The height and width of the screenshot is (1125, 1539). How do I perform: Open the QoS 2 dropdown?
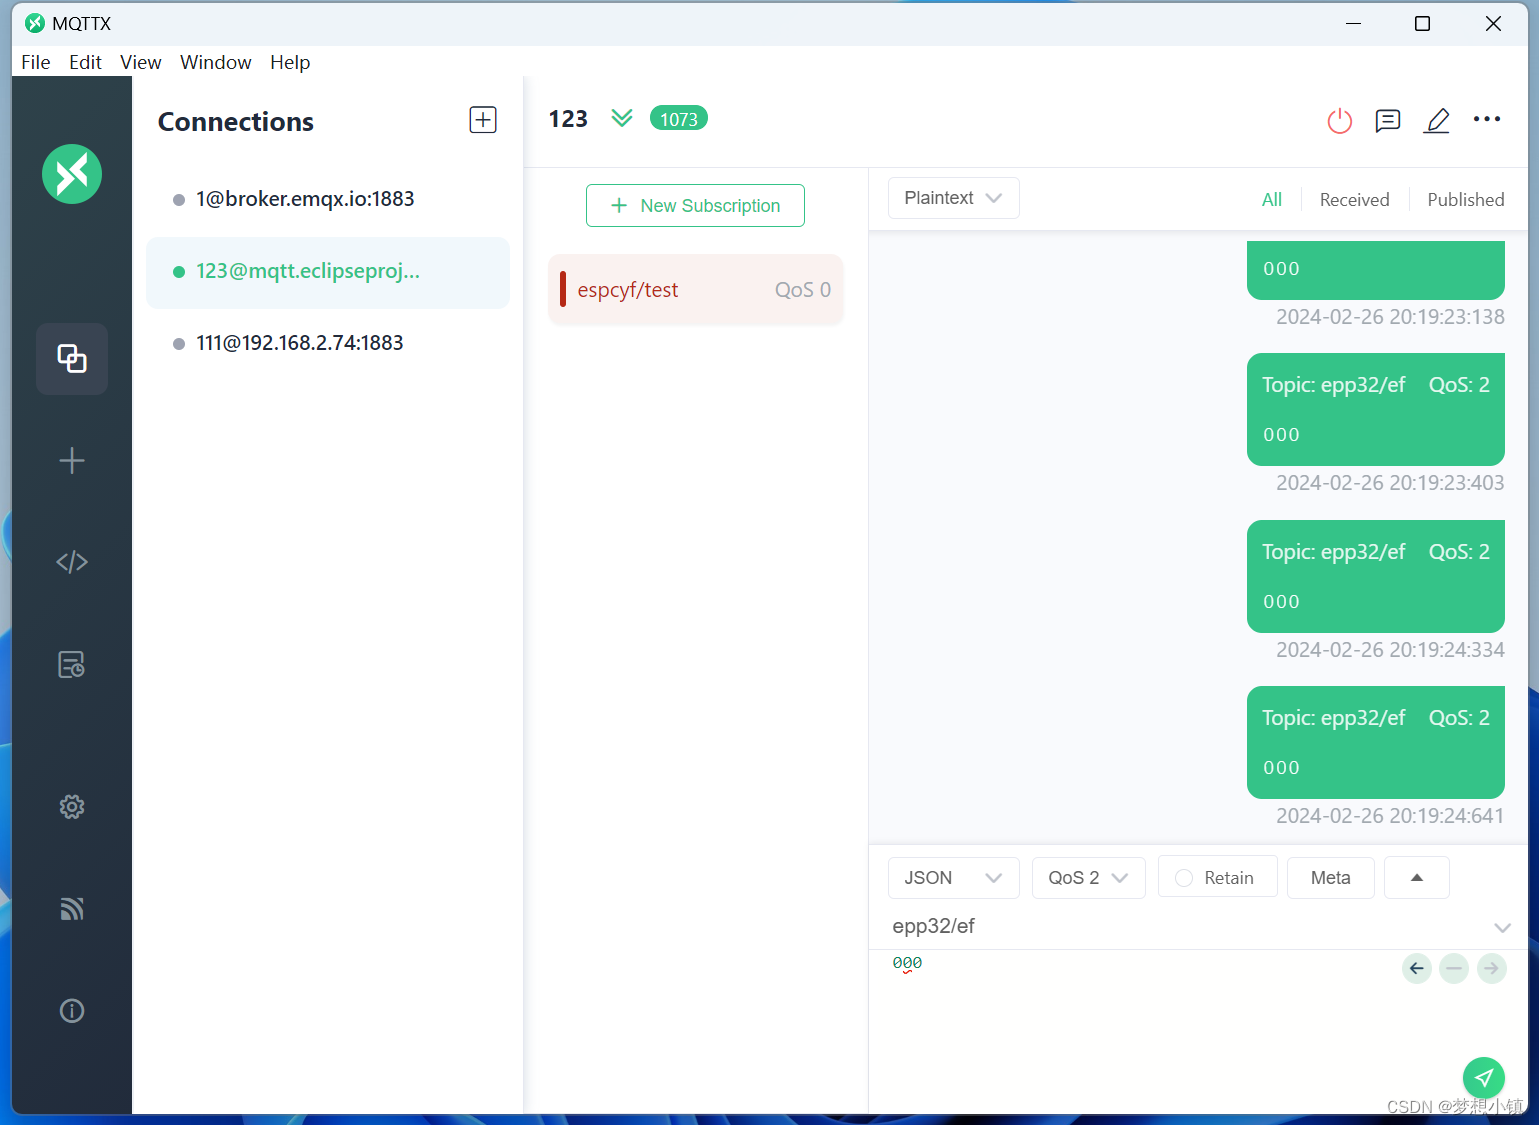coord(1089,878)
